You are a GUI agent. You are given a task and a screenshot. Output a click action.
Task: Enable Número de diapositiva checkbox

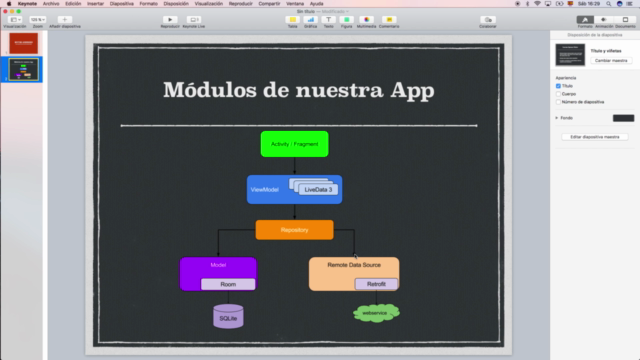(558, 102)
